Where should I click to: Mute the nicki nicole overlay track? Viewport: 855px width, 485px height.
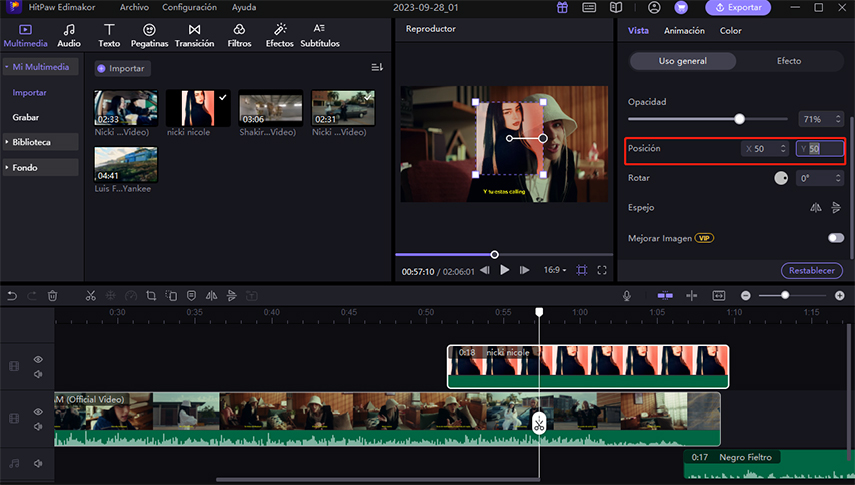click(x=38, y=374)
